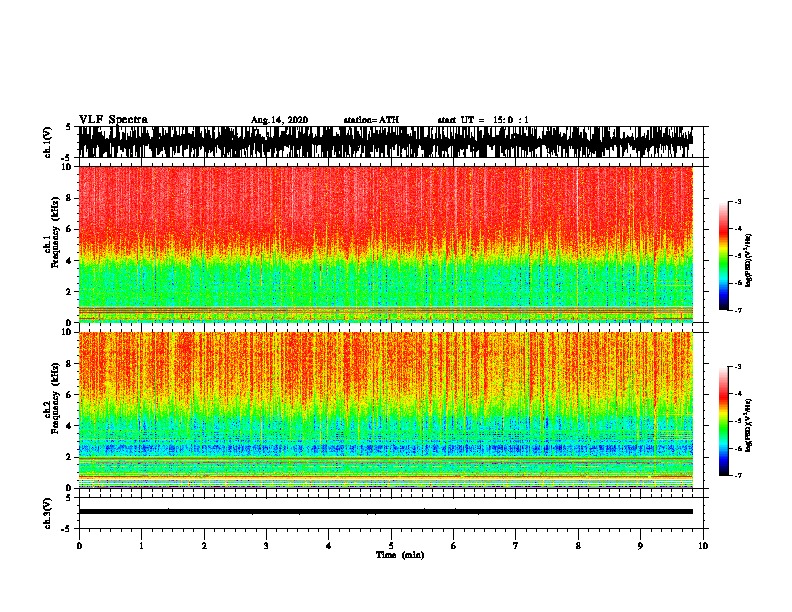Select the start UT time header

483,120
